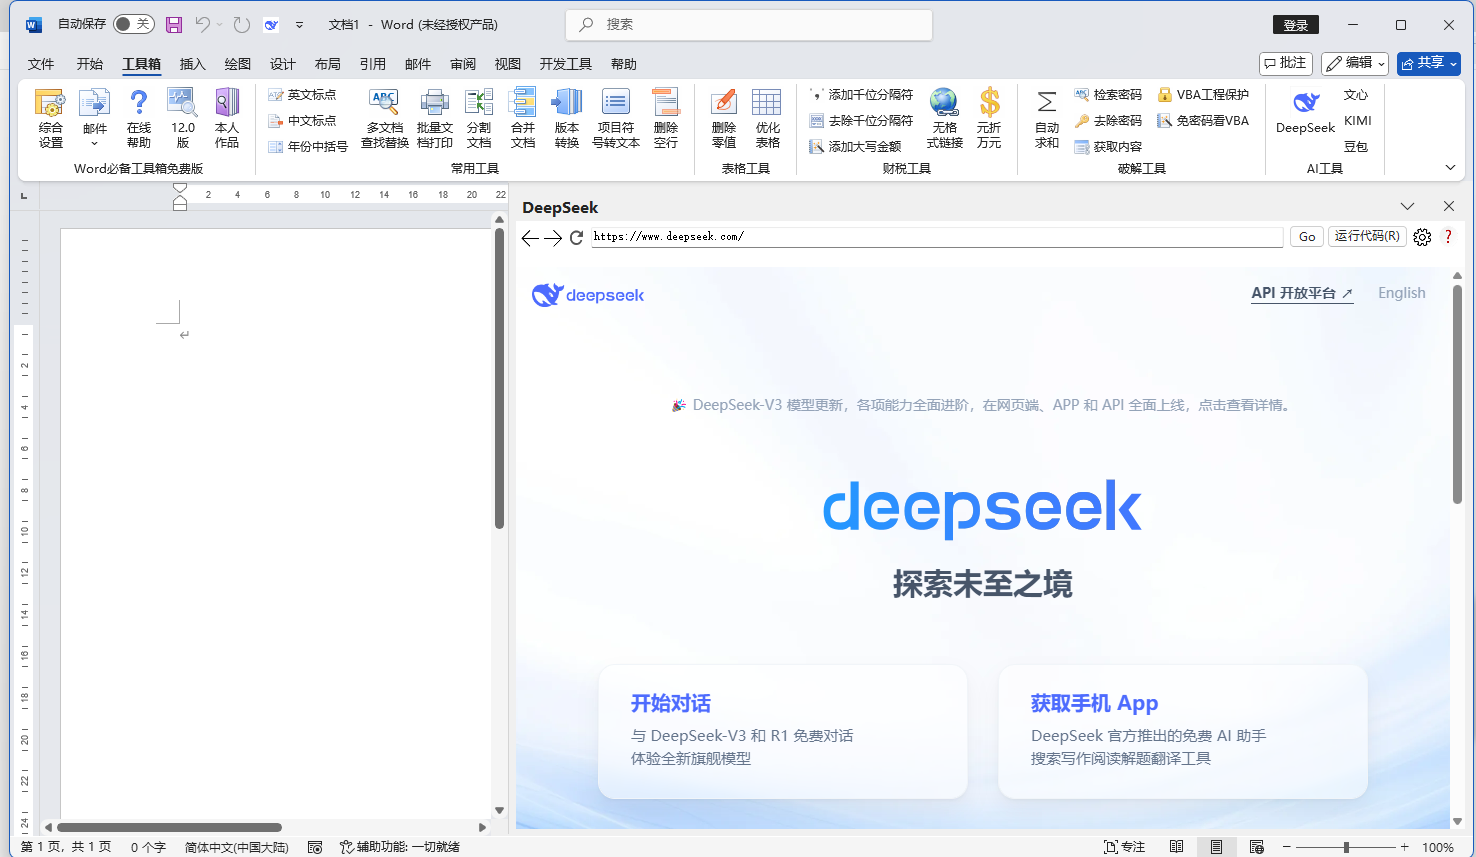Reload the DeepSeek pane page
Image resolution: width=1476 pixels, height=857 pixels.
pos(576,237)
